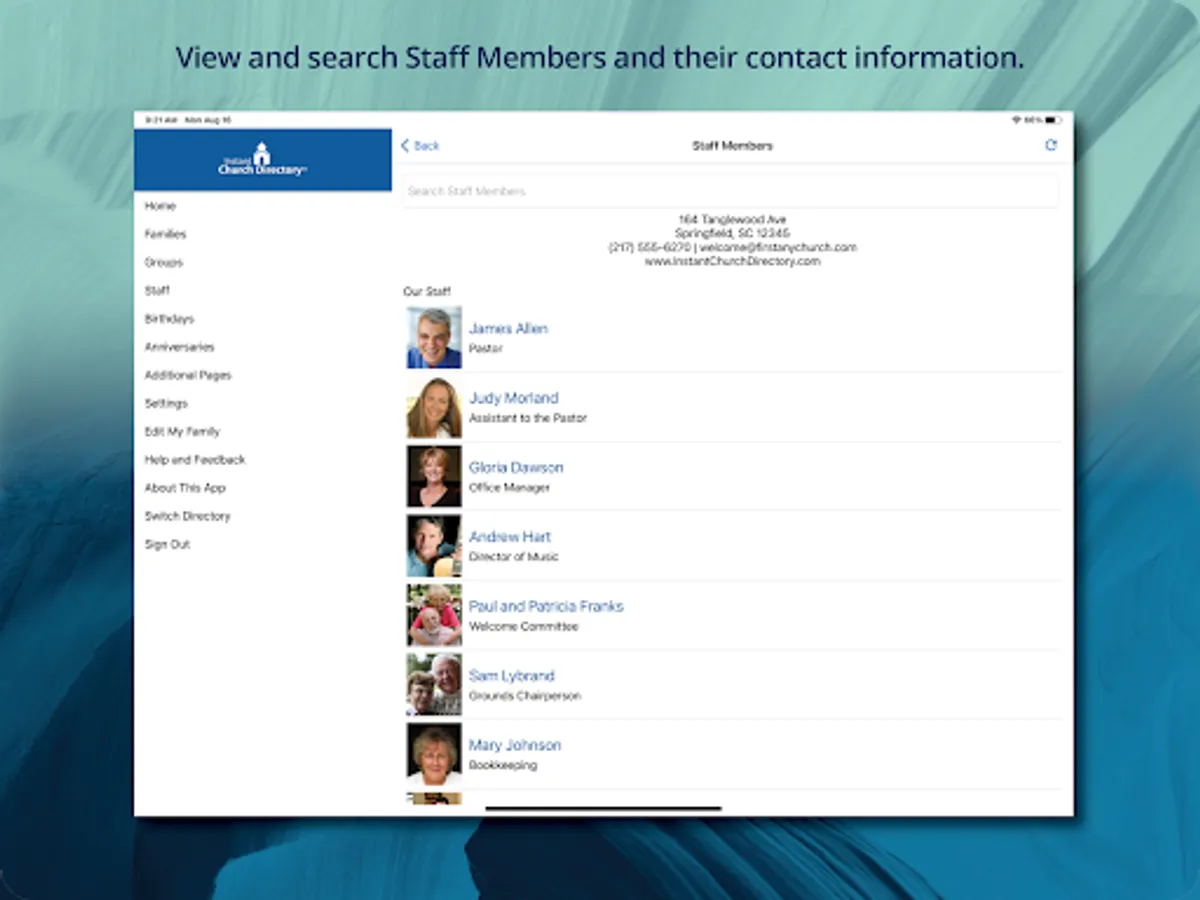Click the Grounds Chairperson role text
Viewport: 1200px width, 900px height.
tap(525, 696)
